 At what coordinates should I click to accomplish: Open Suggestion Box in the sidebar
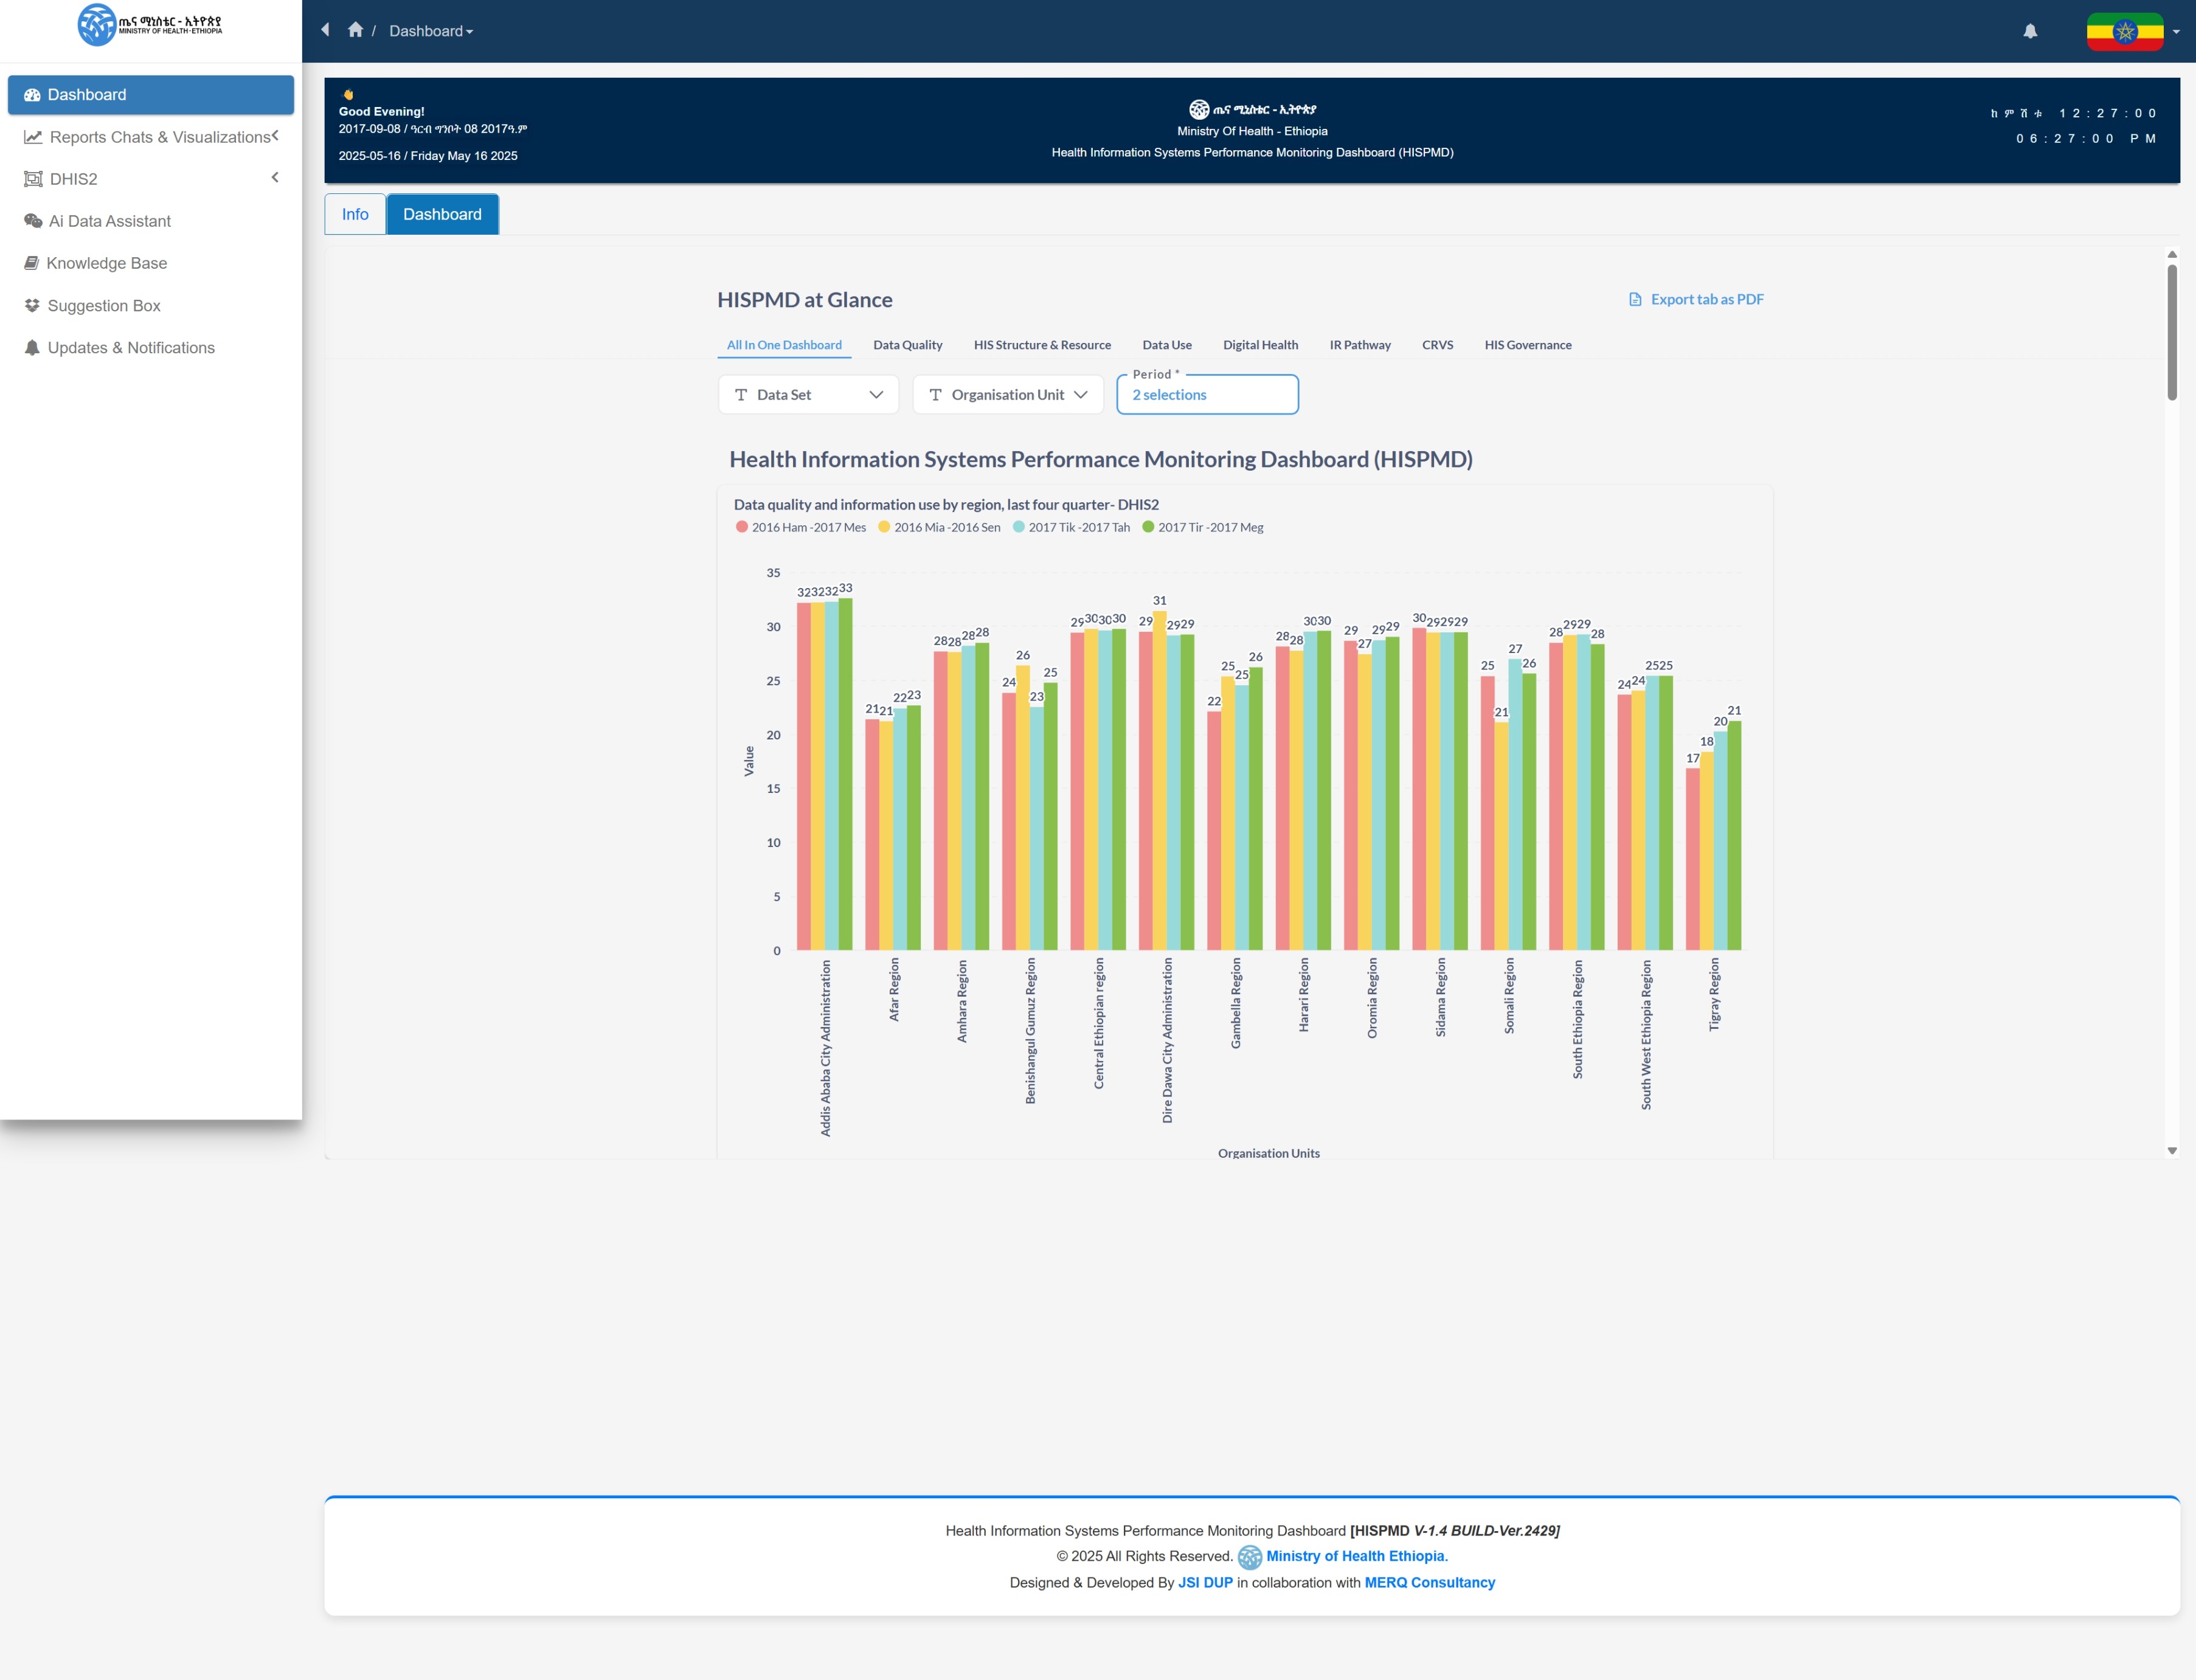(x=103, y=305)
